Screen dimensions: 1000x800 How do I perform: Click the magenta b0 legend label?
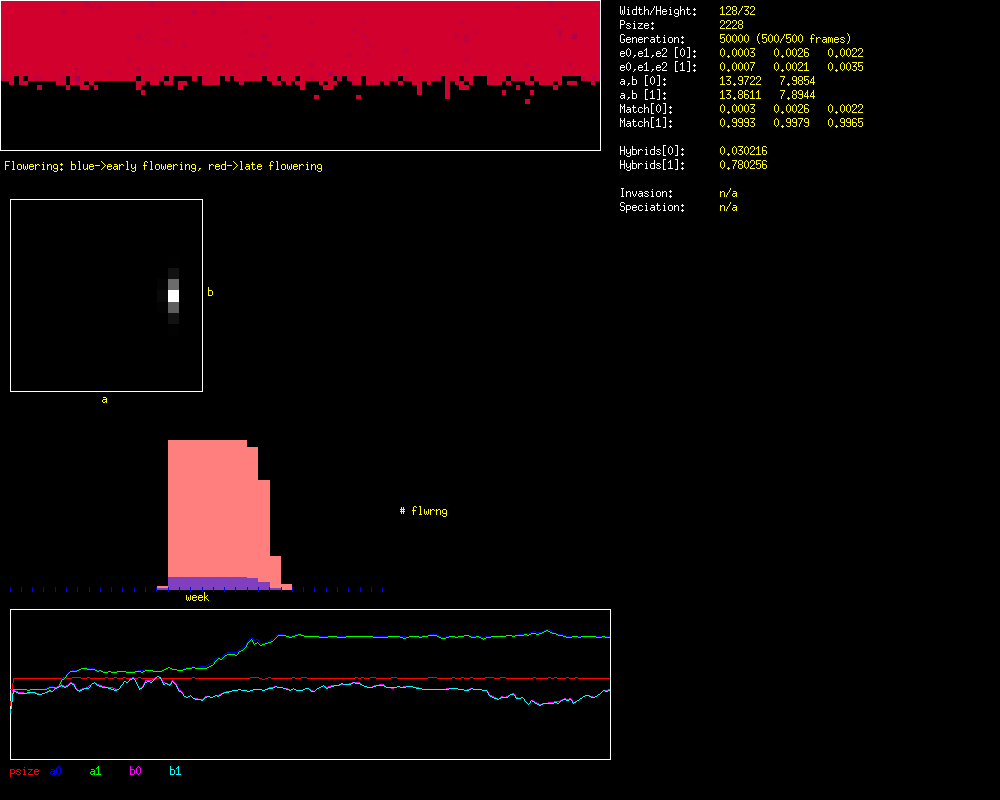click(x=135, y=771)
